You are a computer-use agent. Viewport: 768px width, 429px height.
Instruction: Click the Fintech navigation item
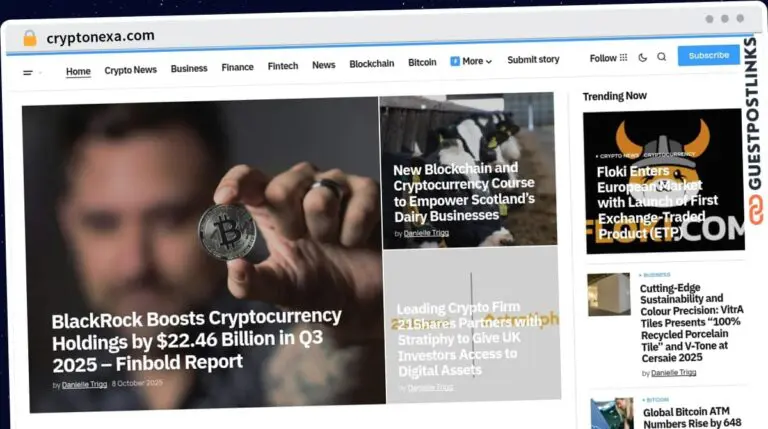[283, 66]
